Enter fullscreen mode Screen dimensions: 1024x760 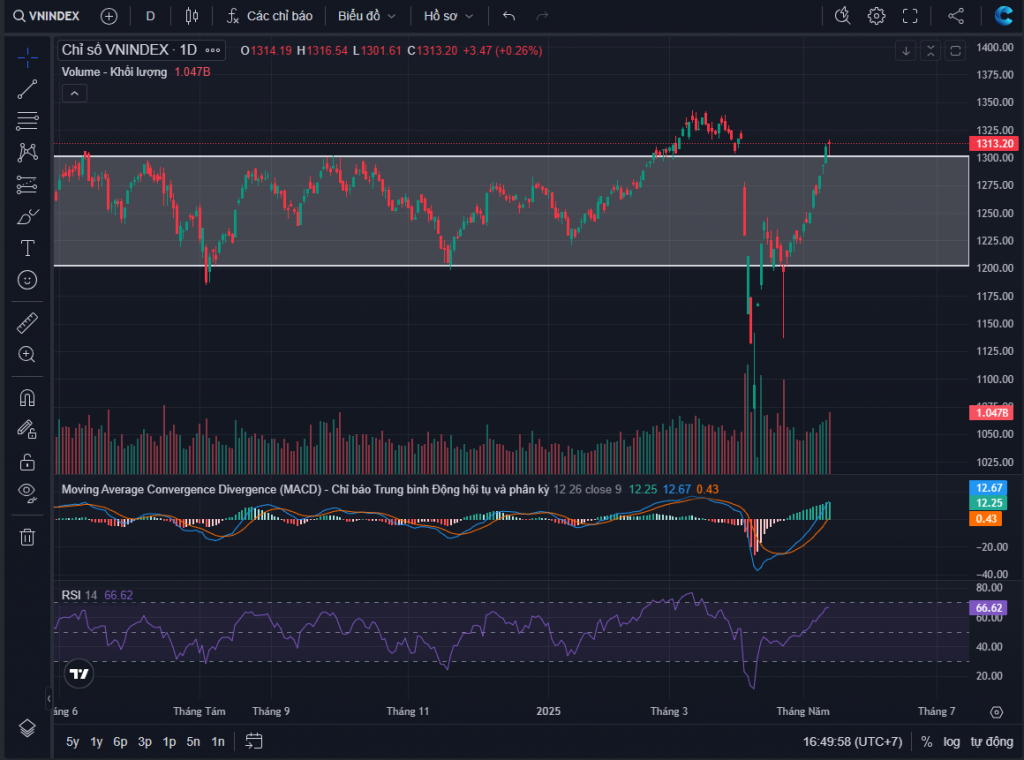[x=910, y=16]
